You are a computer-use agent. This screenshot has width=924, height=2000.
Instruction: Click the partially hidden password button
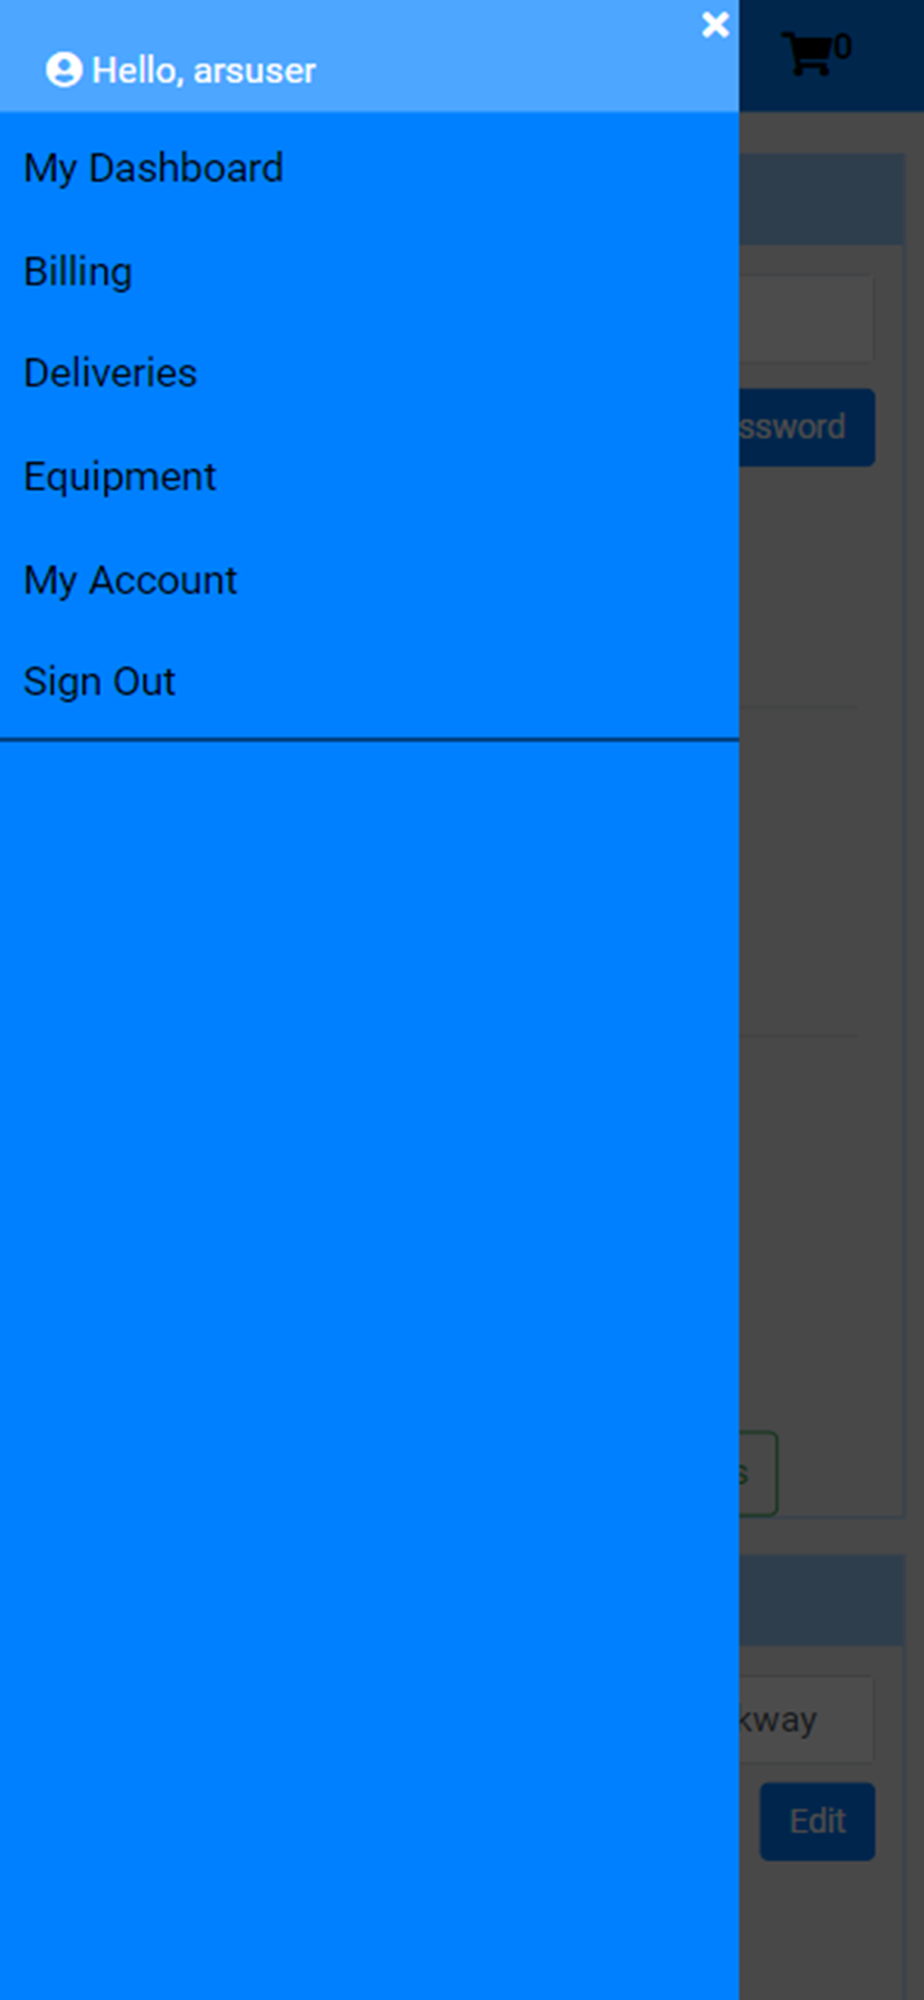(x=807, y=427)
